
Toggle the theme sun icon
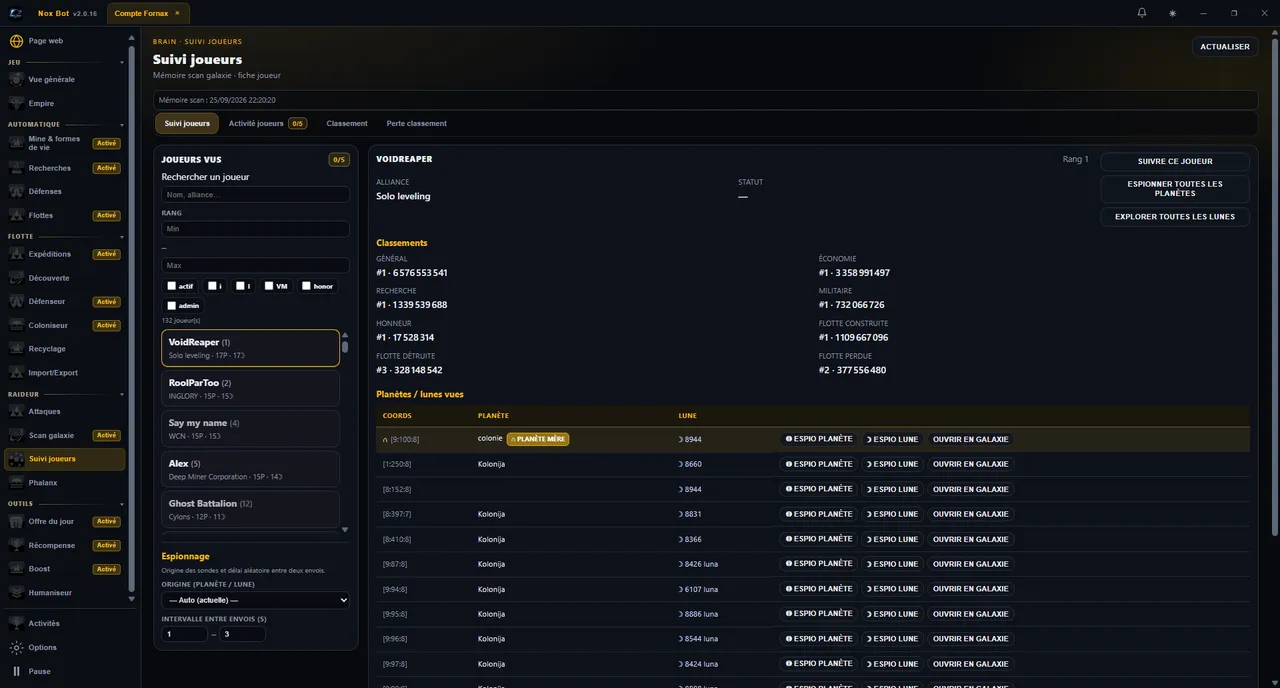(1172, 13)
